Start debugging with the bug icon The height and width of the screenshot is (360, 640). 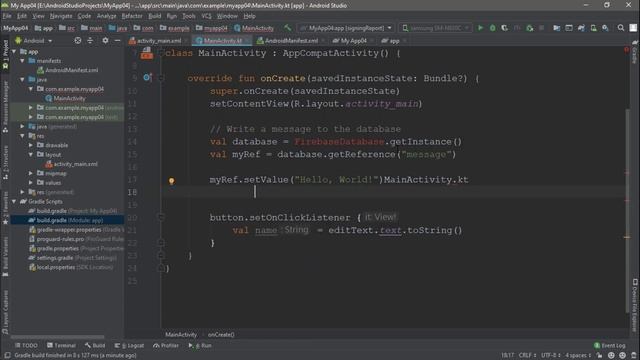[x=493, y=28]
